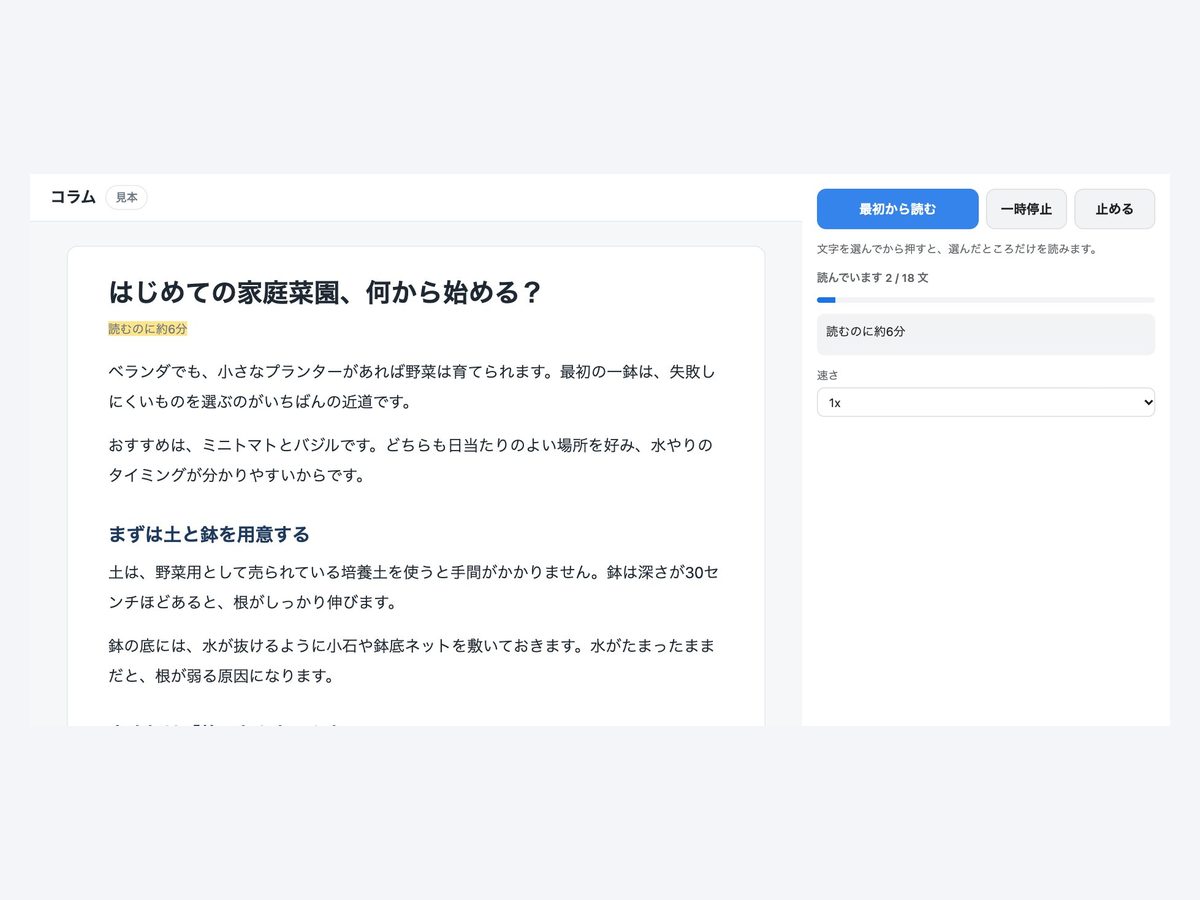Click the current sentence box in side panel
The image size is (1200, 900).
click(x=986, y=334)
